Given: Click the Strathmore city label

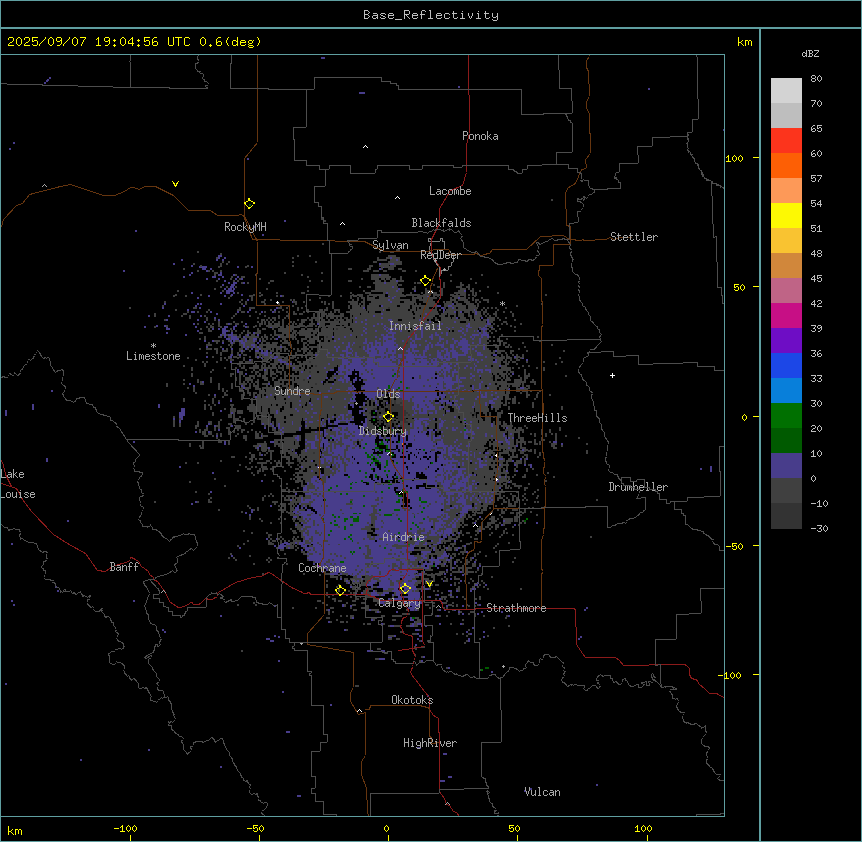Looking at the screenshot, I should click(516, 608).
